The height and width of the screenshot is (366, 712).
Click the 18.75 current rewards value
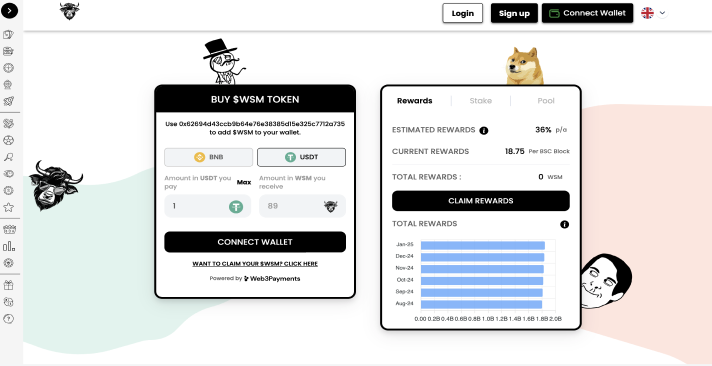click(514, 151)
